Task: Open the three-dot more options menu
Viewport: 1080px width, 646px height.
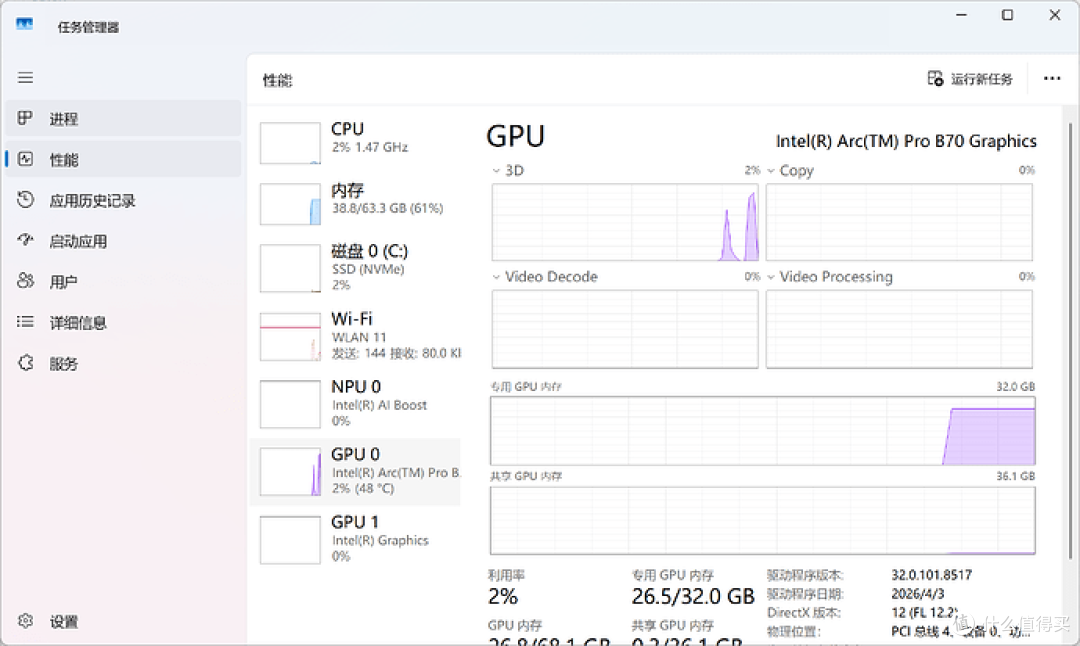Action: pos(1052,79)
